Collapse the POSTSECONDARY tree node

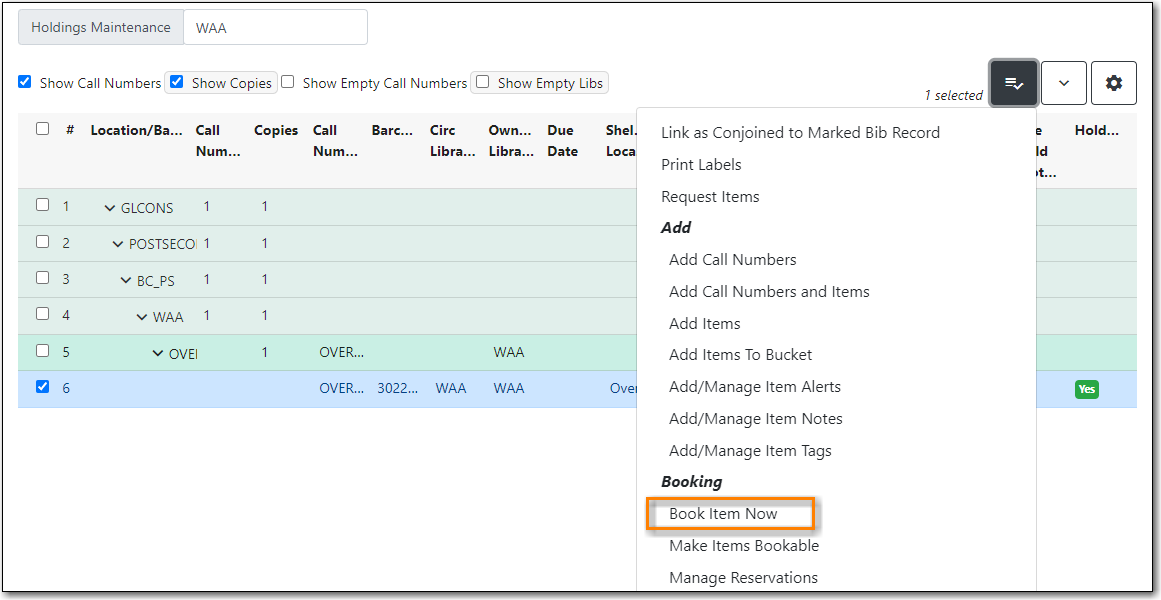pos(118,244)
